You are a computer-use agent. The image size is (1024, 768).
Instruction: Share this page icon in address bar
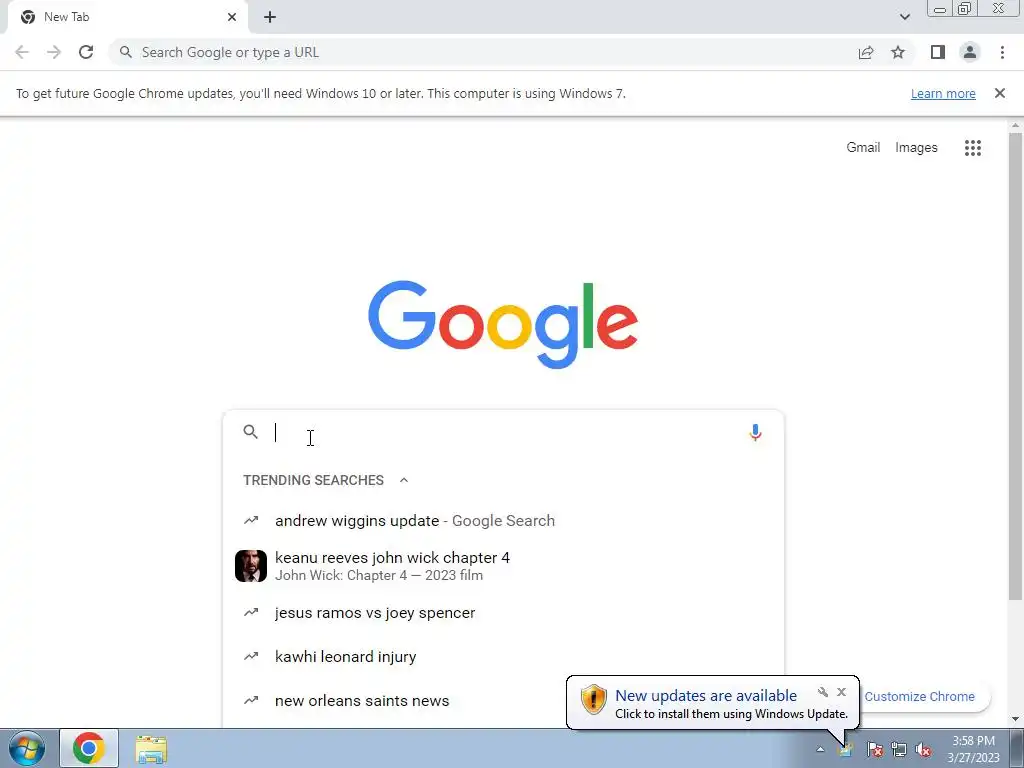866,52
